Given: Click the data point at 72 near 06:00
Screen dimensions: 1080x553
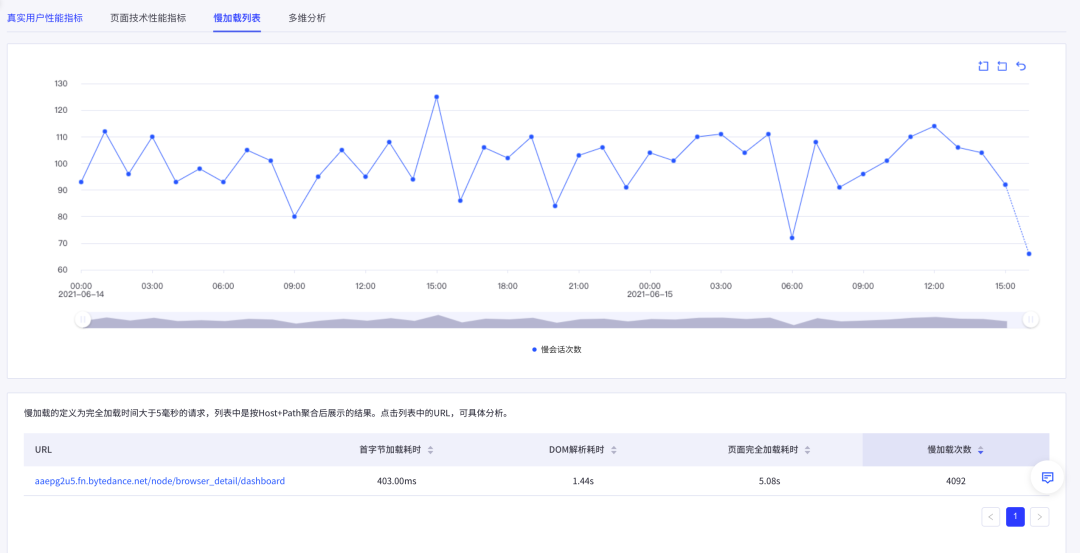Looking at the screenshot, I should point(792,238).
